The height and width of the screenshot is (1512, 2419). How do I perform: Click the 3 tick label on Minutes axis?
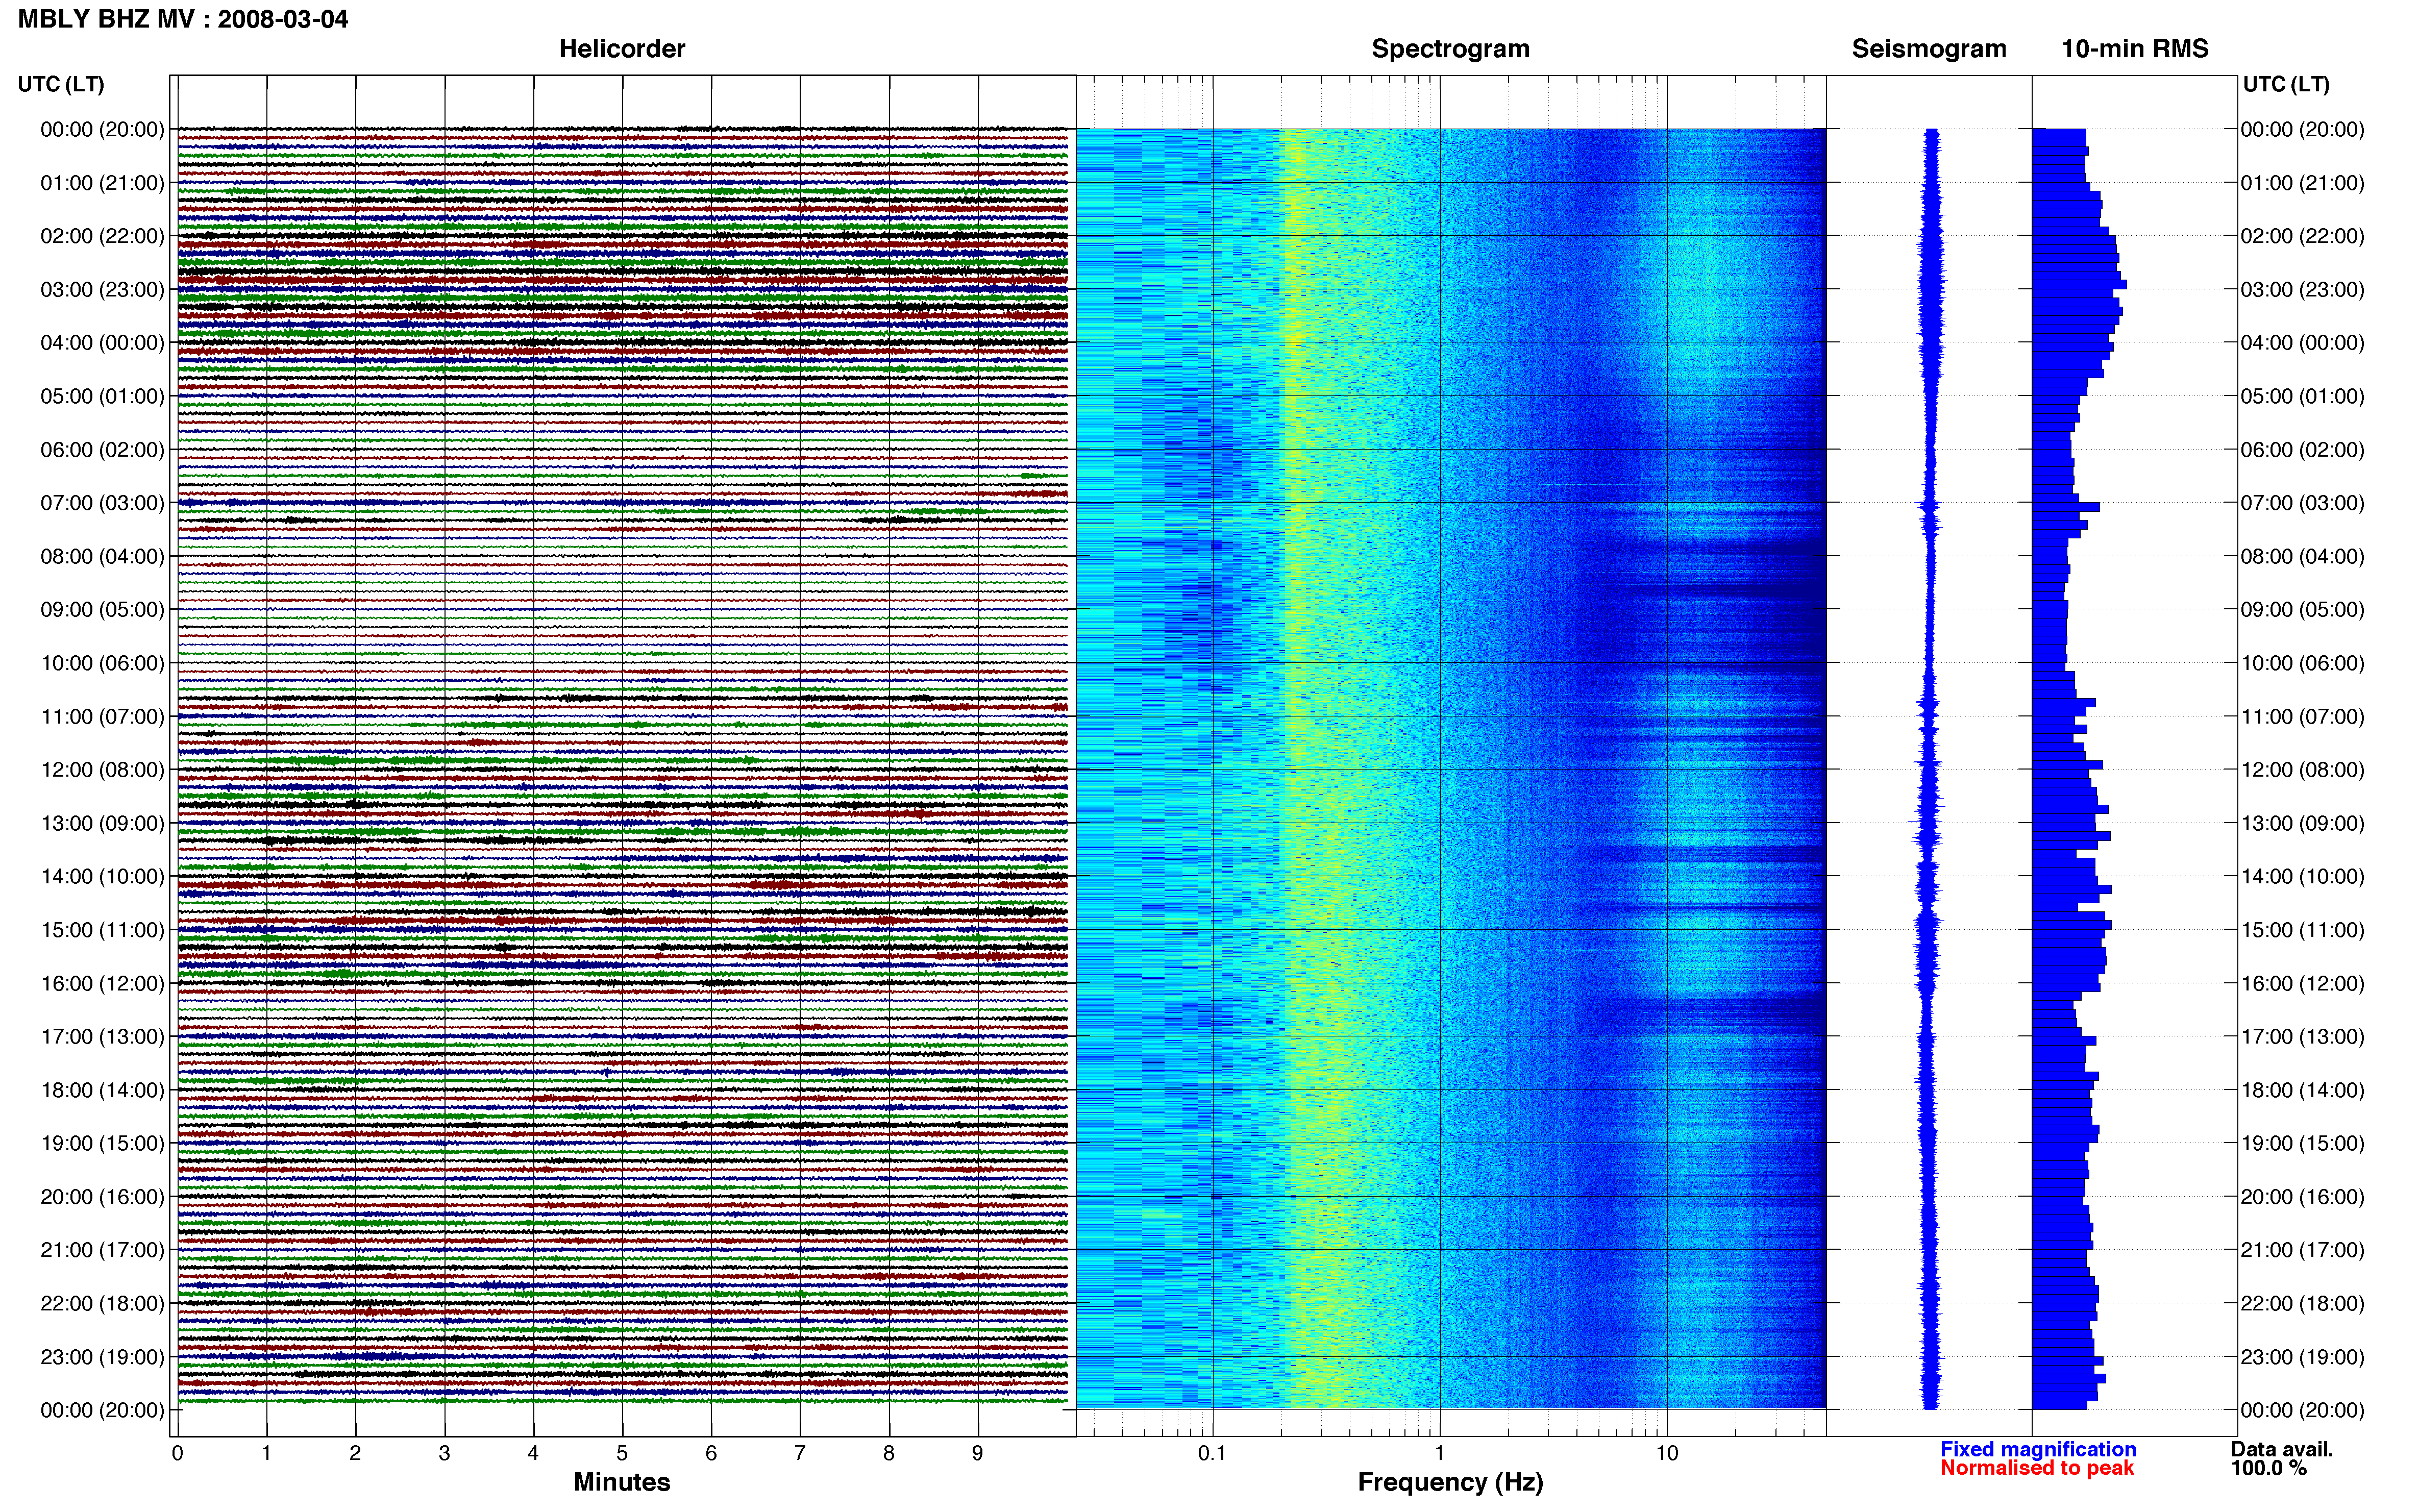pyautogui.click(x=444, y=1454)
